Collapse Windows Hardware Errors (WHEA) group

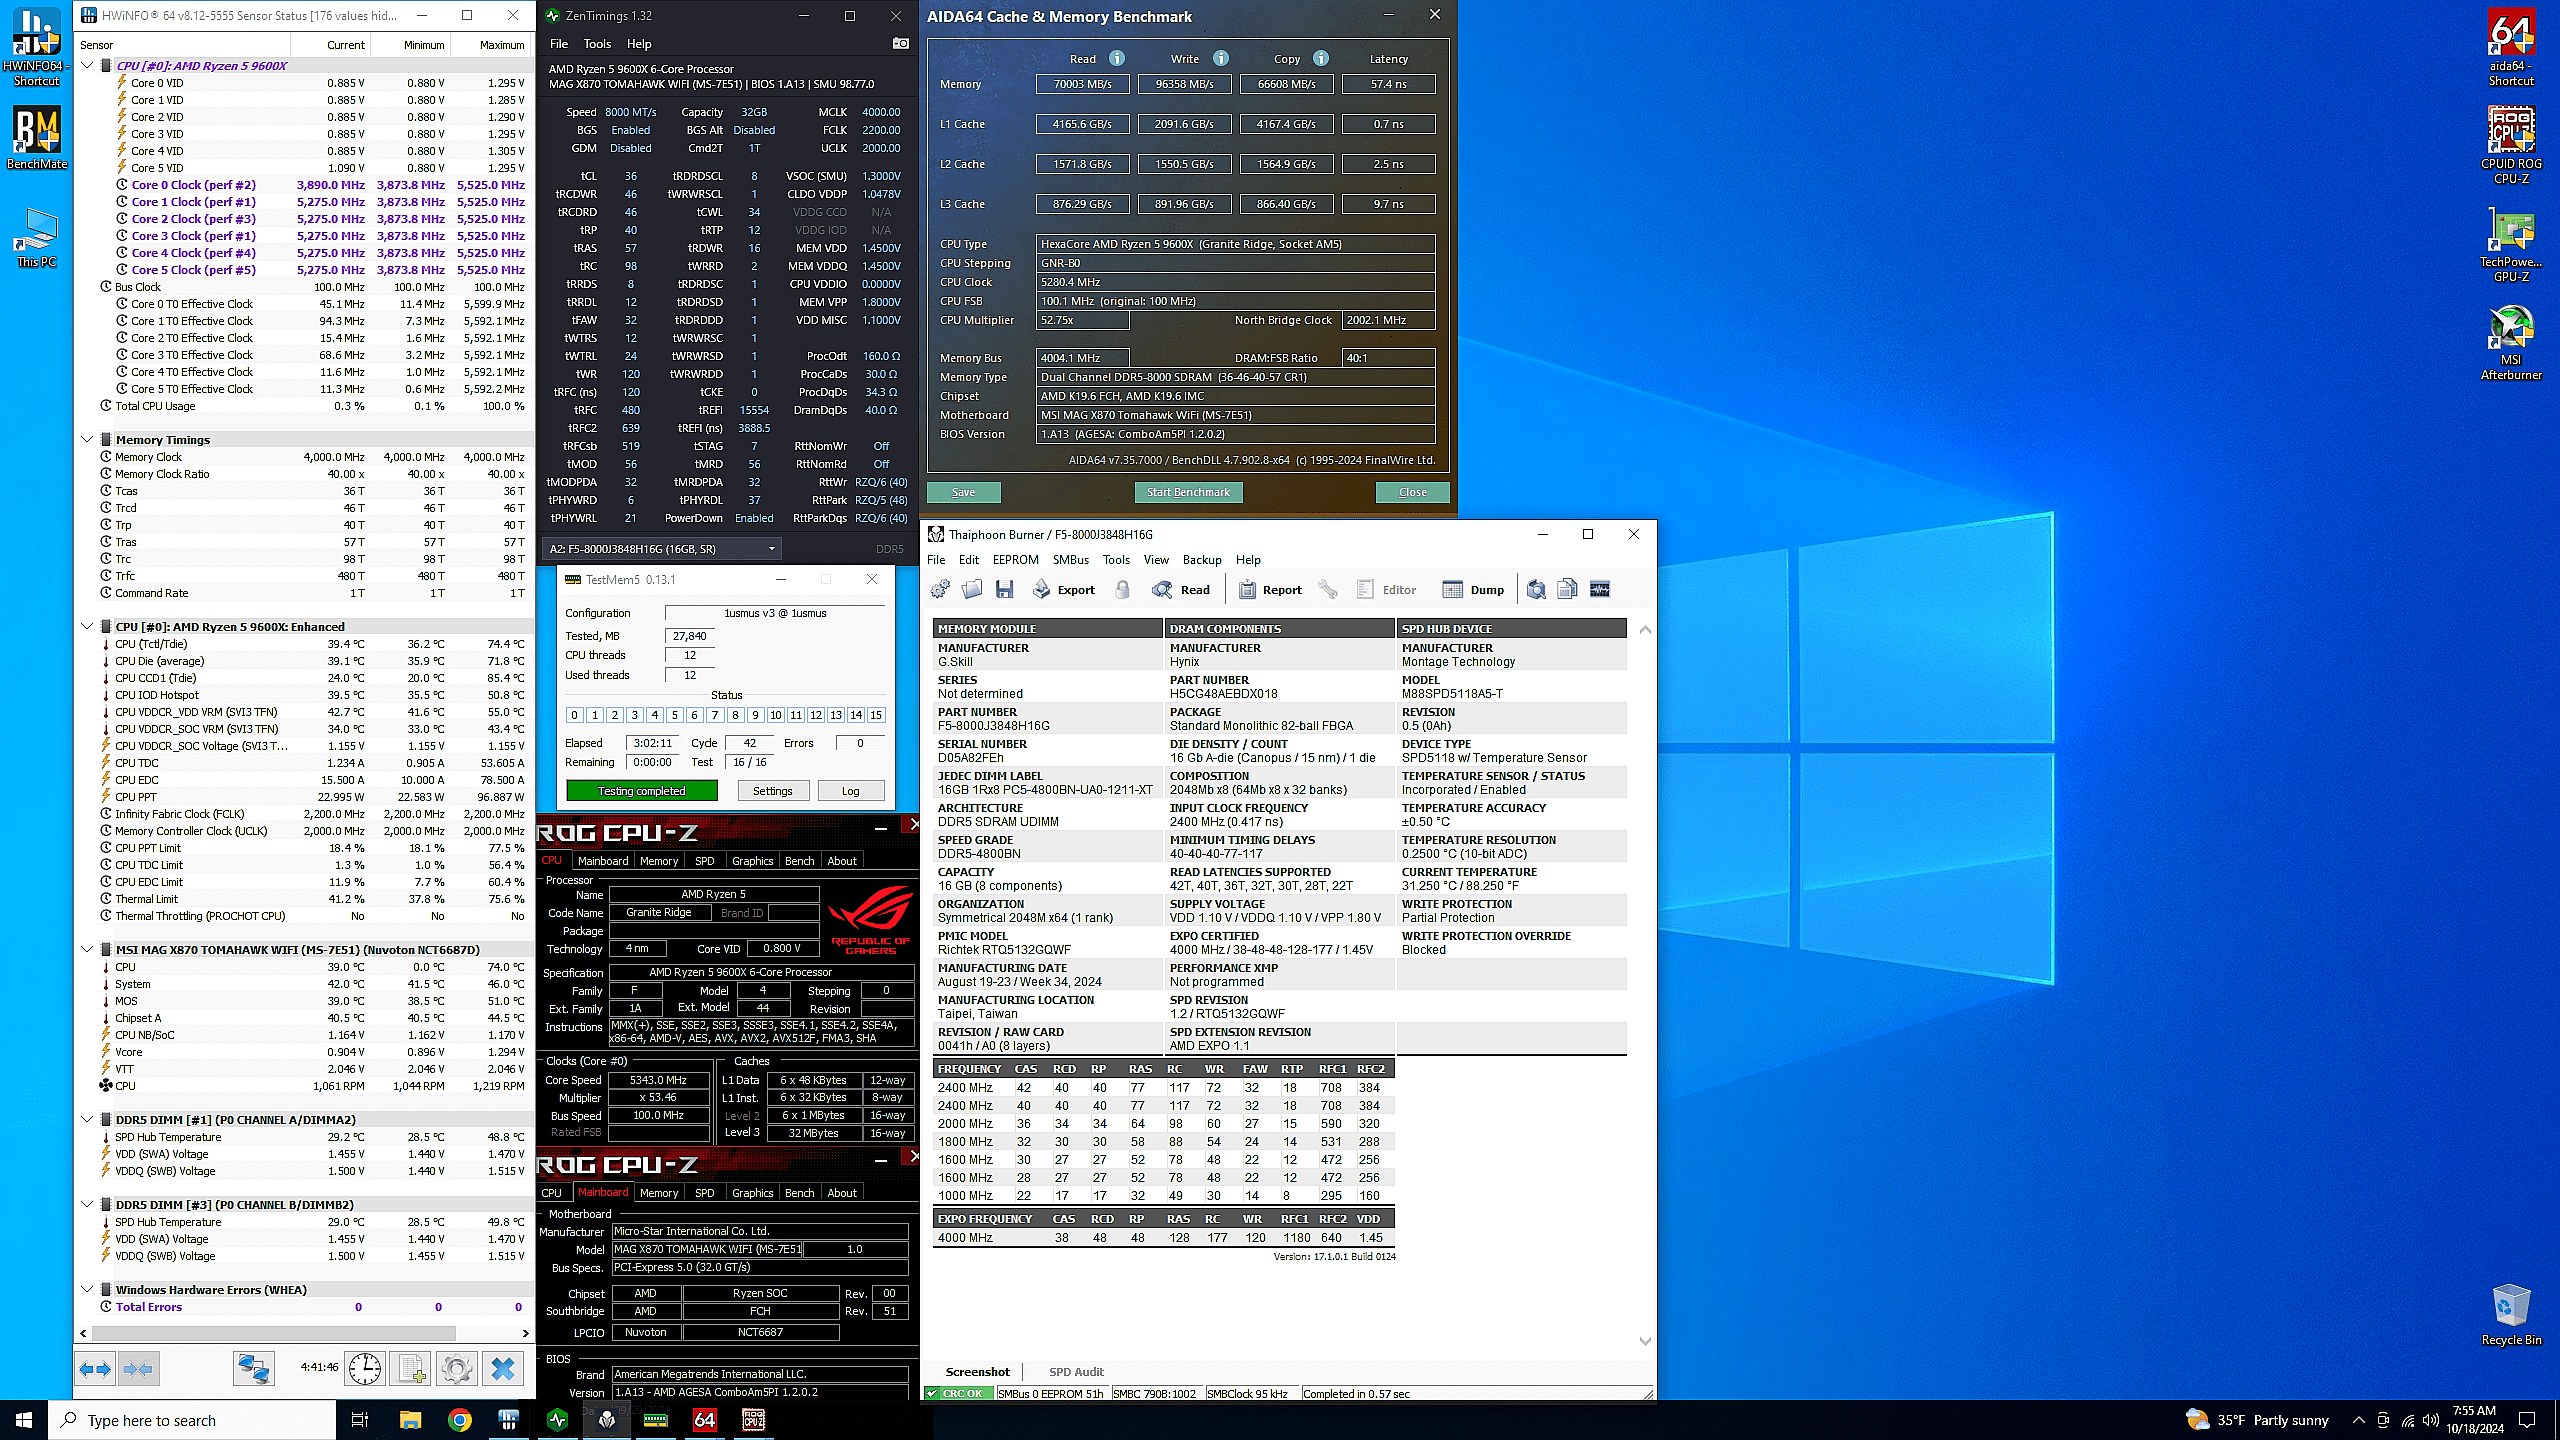click(87, 1290)
